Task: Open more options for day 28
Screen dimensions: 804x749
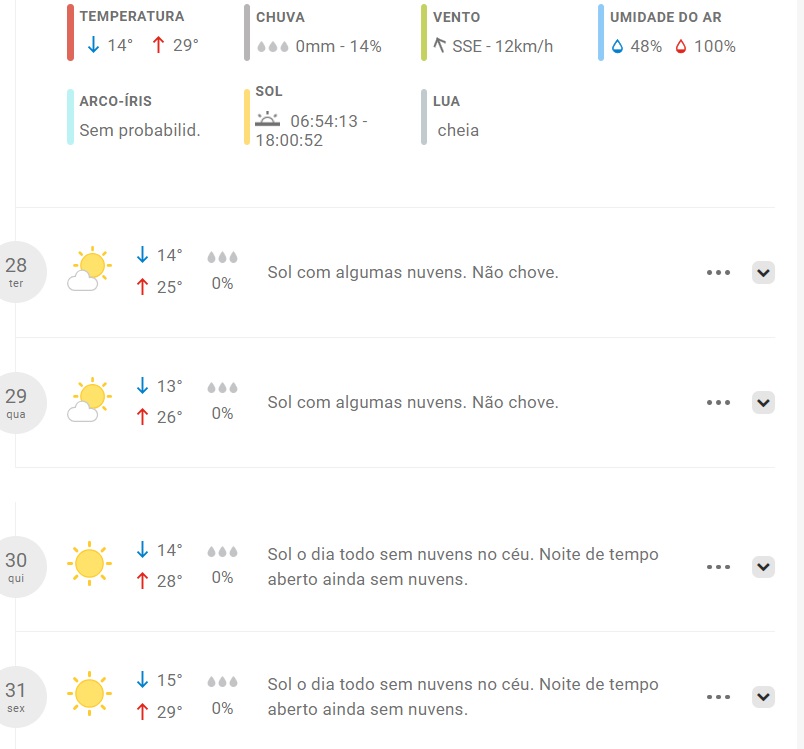Action: (718, 273)
